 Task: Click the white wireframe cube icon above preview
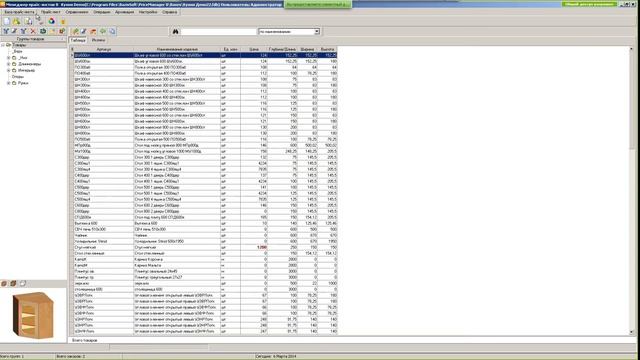pyautogui.click(x=23, y=283)
